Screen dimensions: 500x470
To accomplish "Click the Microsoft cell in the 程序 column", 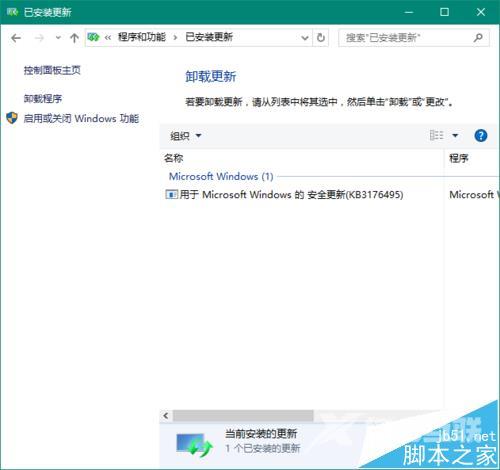I will point(473,194).
